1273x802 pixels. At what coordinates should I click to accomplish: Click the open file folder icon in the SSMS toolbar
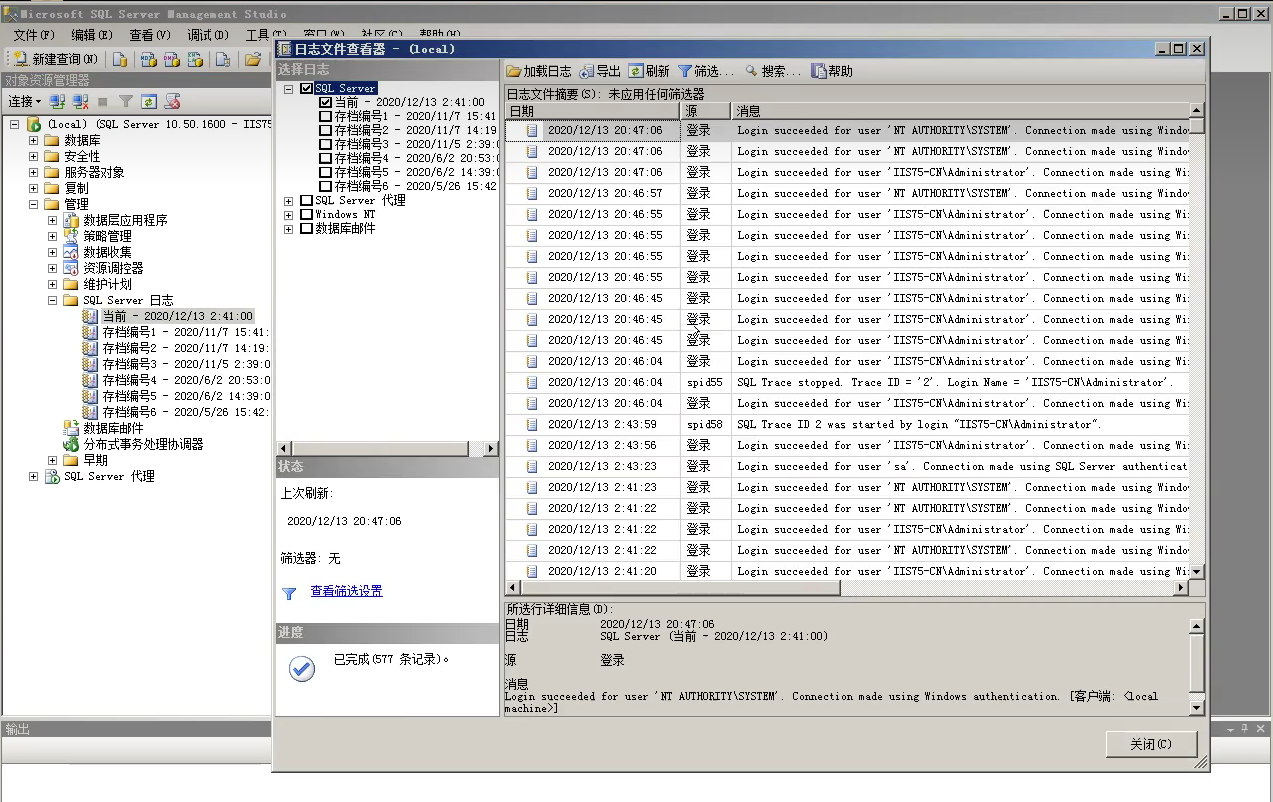coord(253,59)
